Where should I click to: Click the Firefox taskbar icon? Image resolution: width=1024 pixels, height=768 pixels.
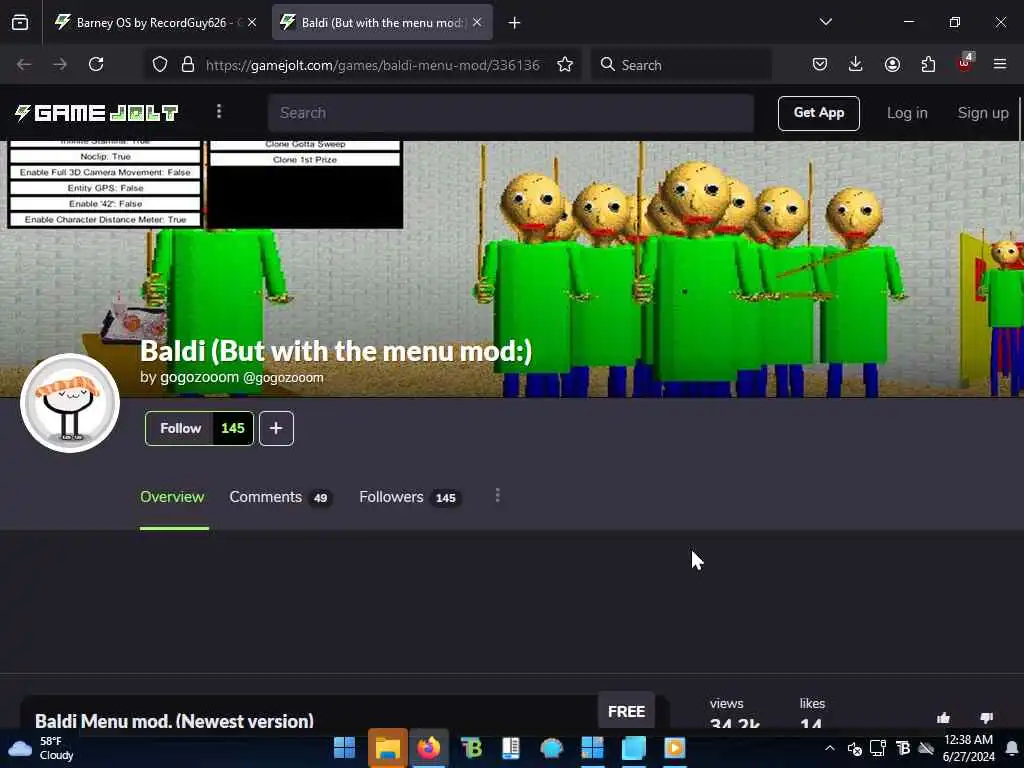[429, 748]
